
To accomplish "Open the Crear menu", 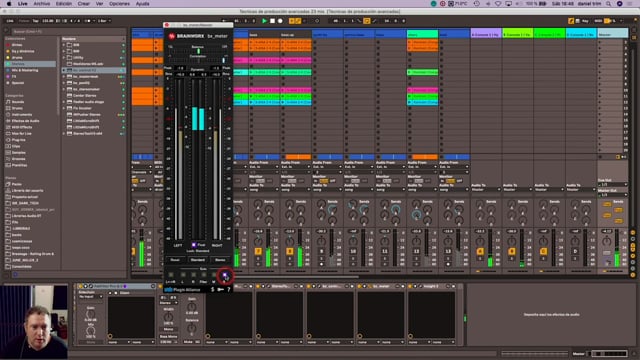I will click(84, 4).
